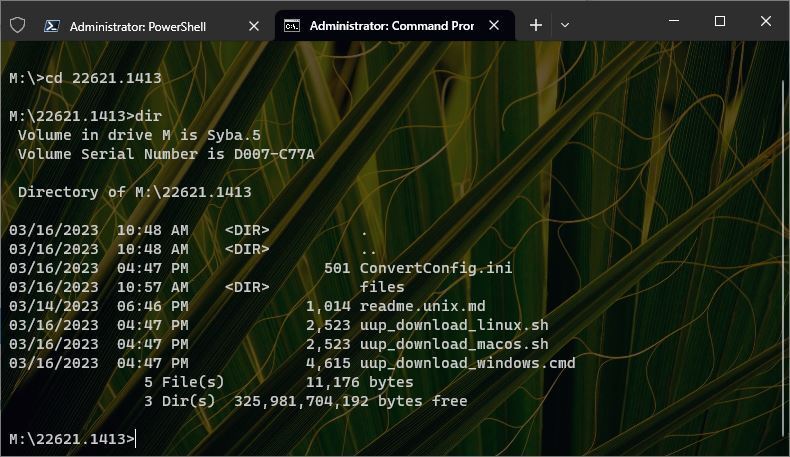Click uup_download_macos.sh in the listing

[454, 344]
